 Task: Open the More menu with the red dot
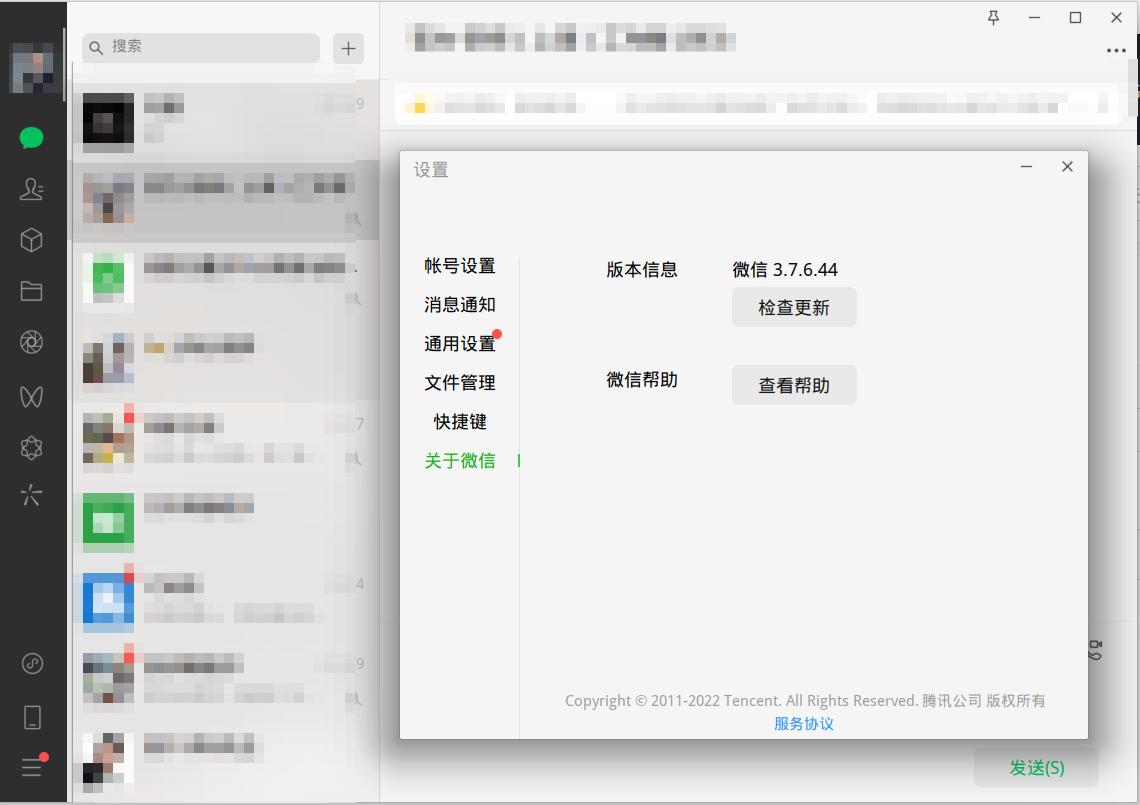(31, 767)
